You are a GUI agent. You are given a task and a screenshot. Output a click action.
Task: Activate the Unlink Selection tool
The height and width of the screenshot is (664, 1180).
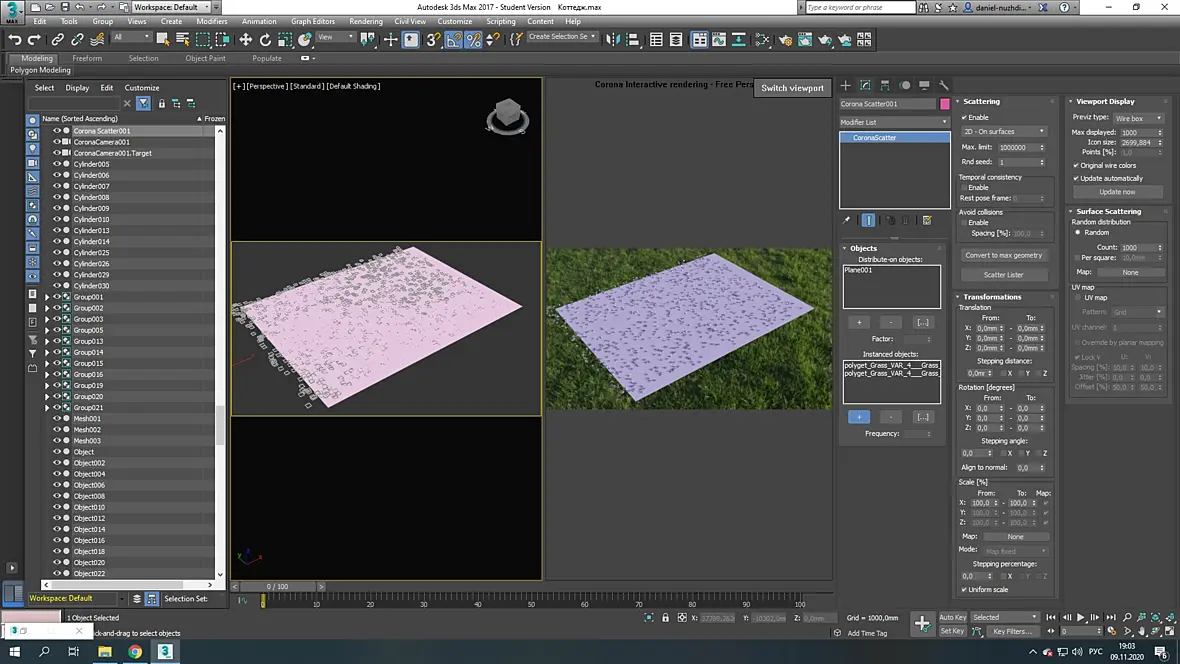pos(77,39)
